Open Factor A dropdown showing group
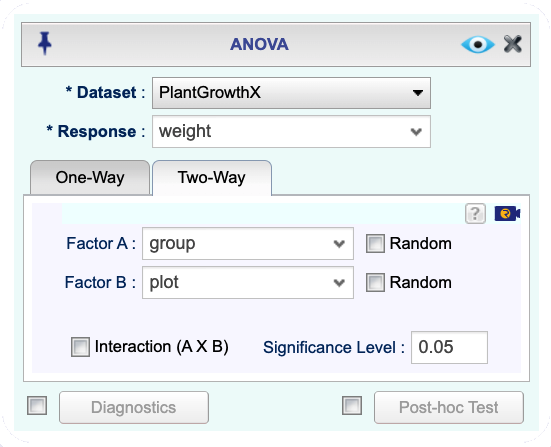 pyautogui.click(x=248, y=244)
